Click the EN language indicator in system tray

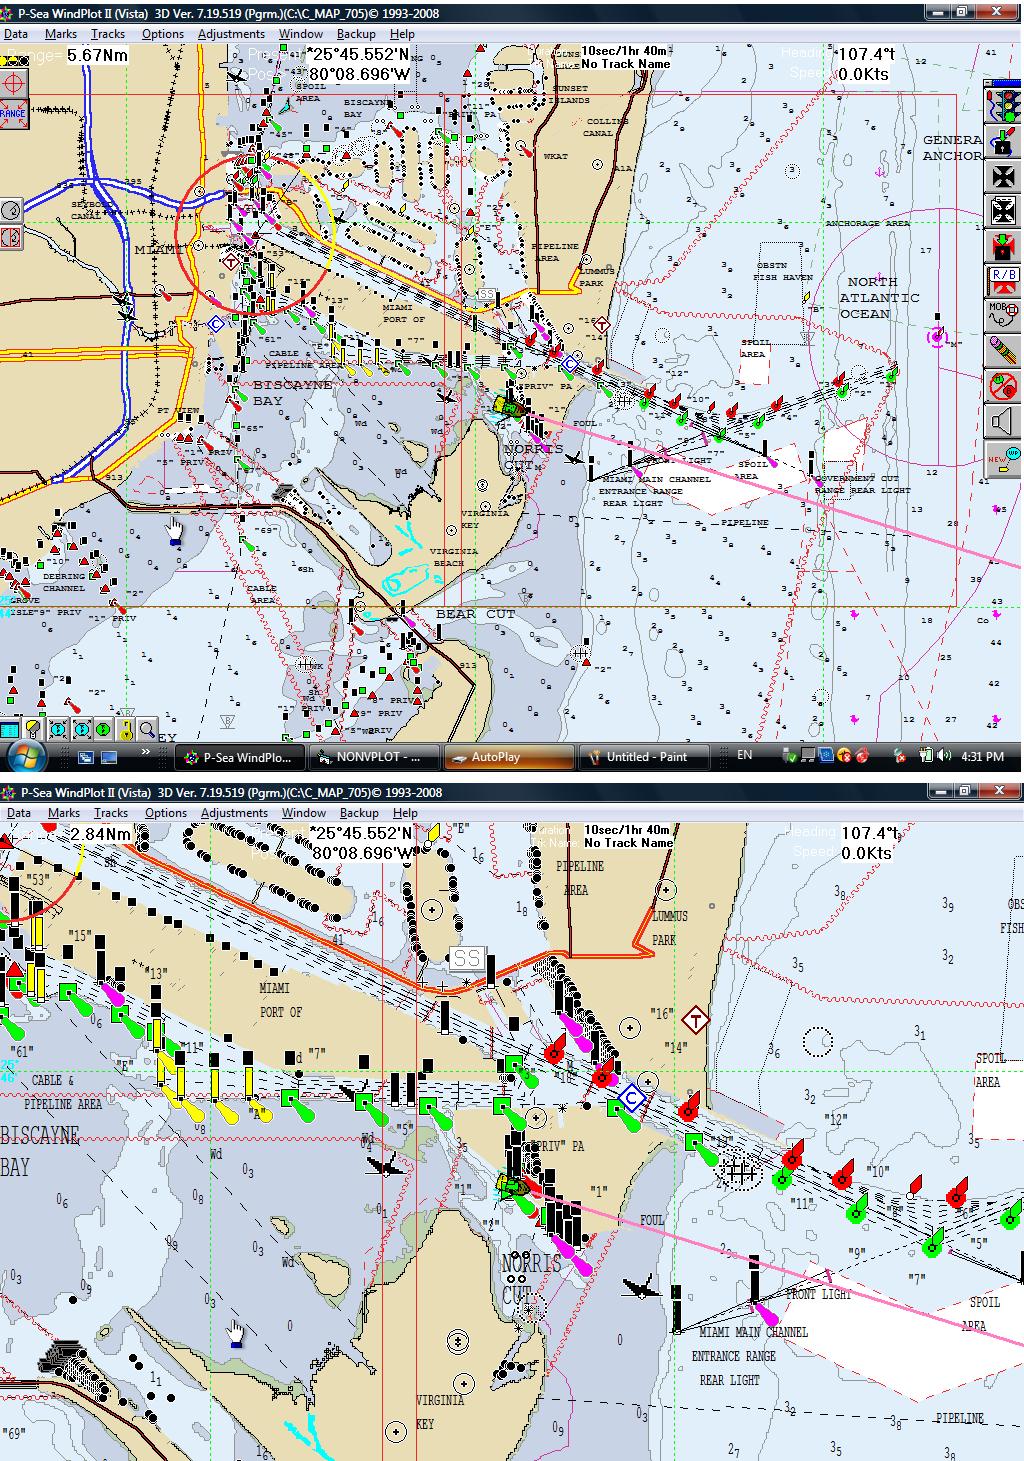click(x=745, y=755)
